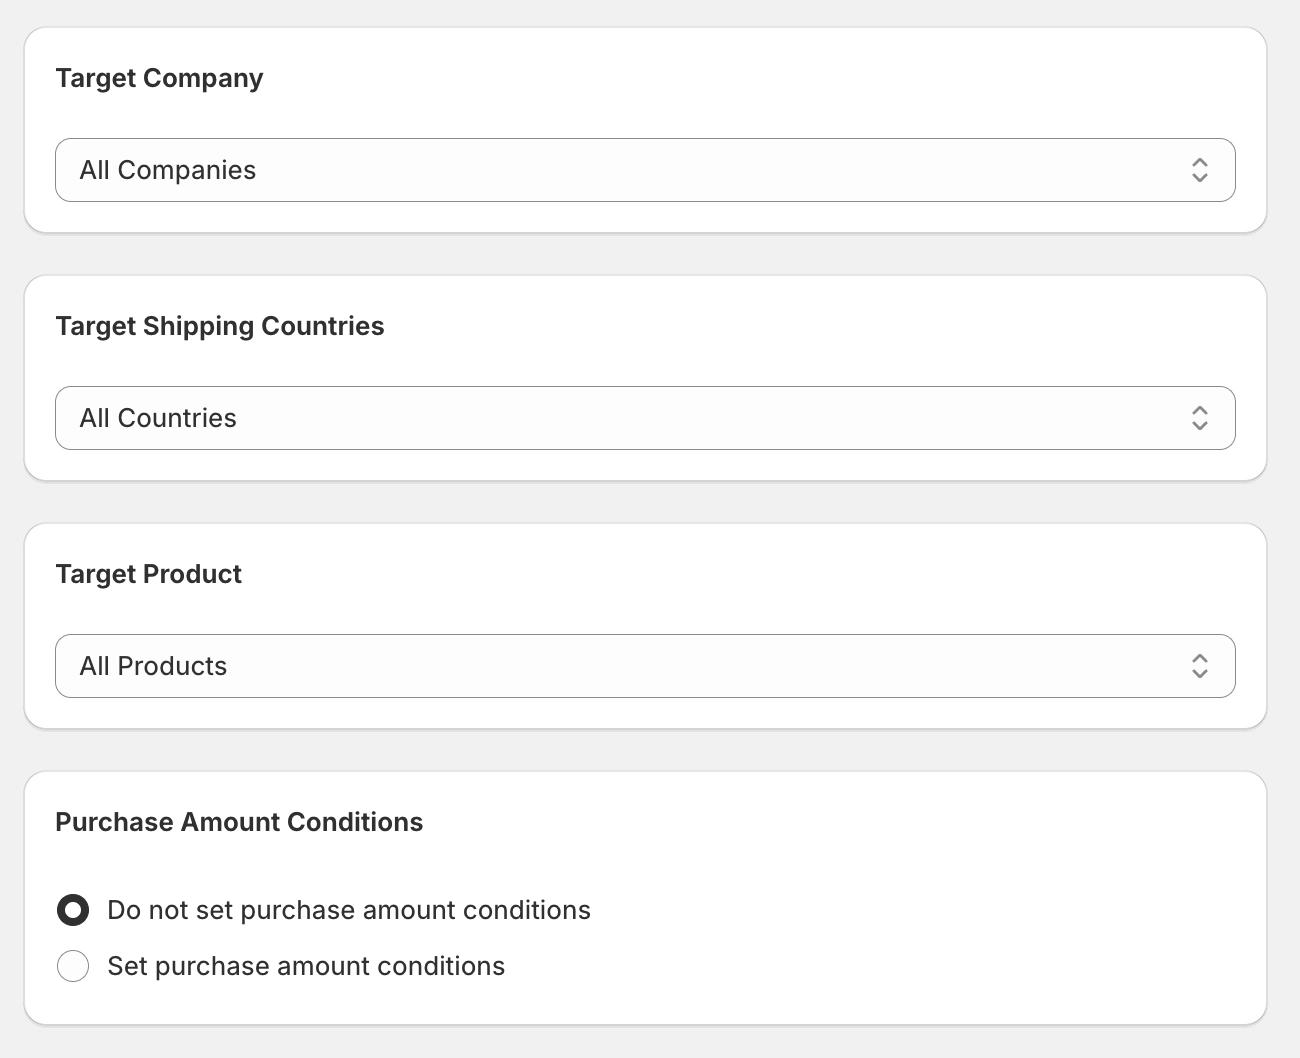Open the Target Product dropdown

pos(645,666)
